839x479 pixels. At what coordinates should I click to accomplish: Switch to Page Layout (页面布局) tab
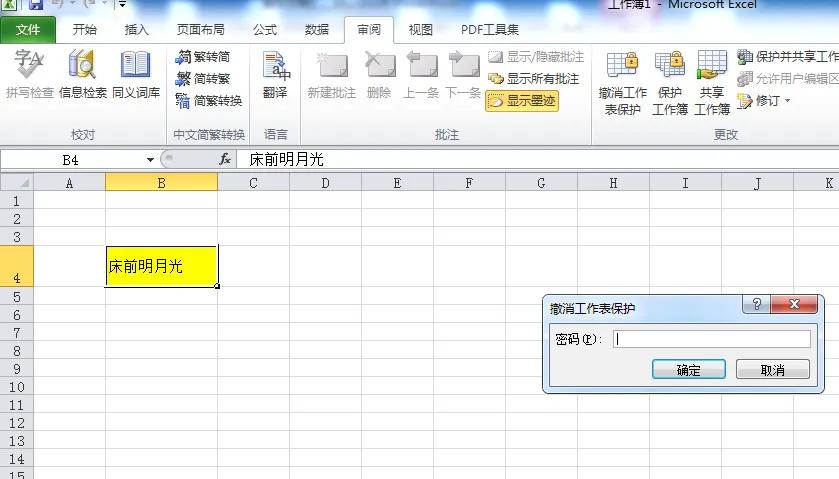pos(201,29)
